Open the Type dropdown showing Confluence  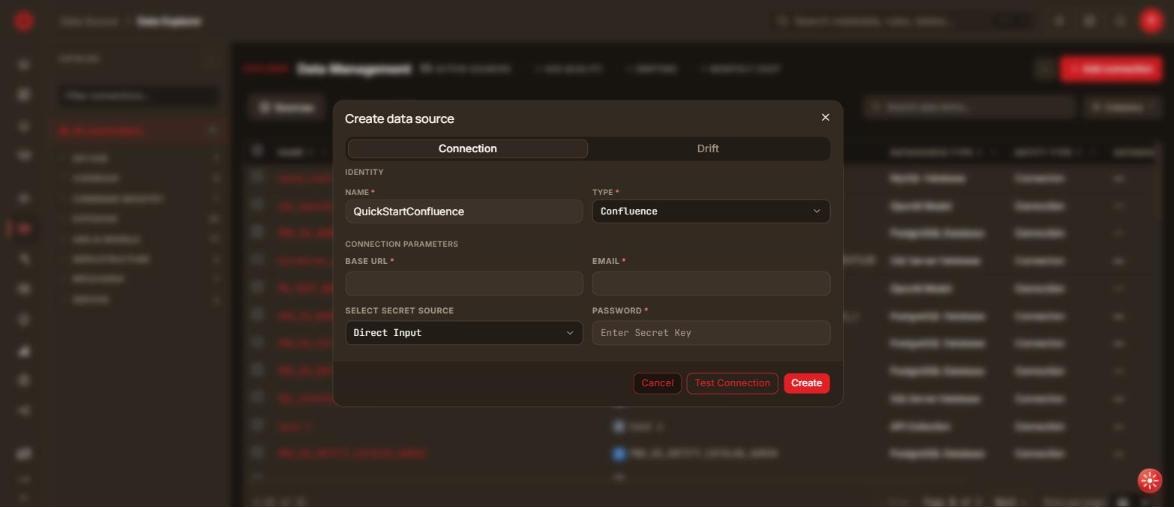[x=711, y=211]
